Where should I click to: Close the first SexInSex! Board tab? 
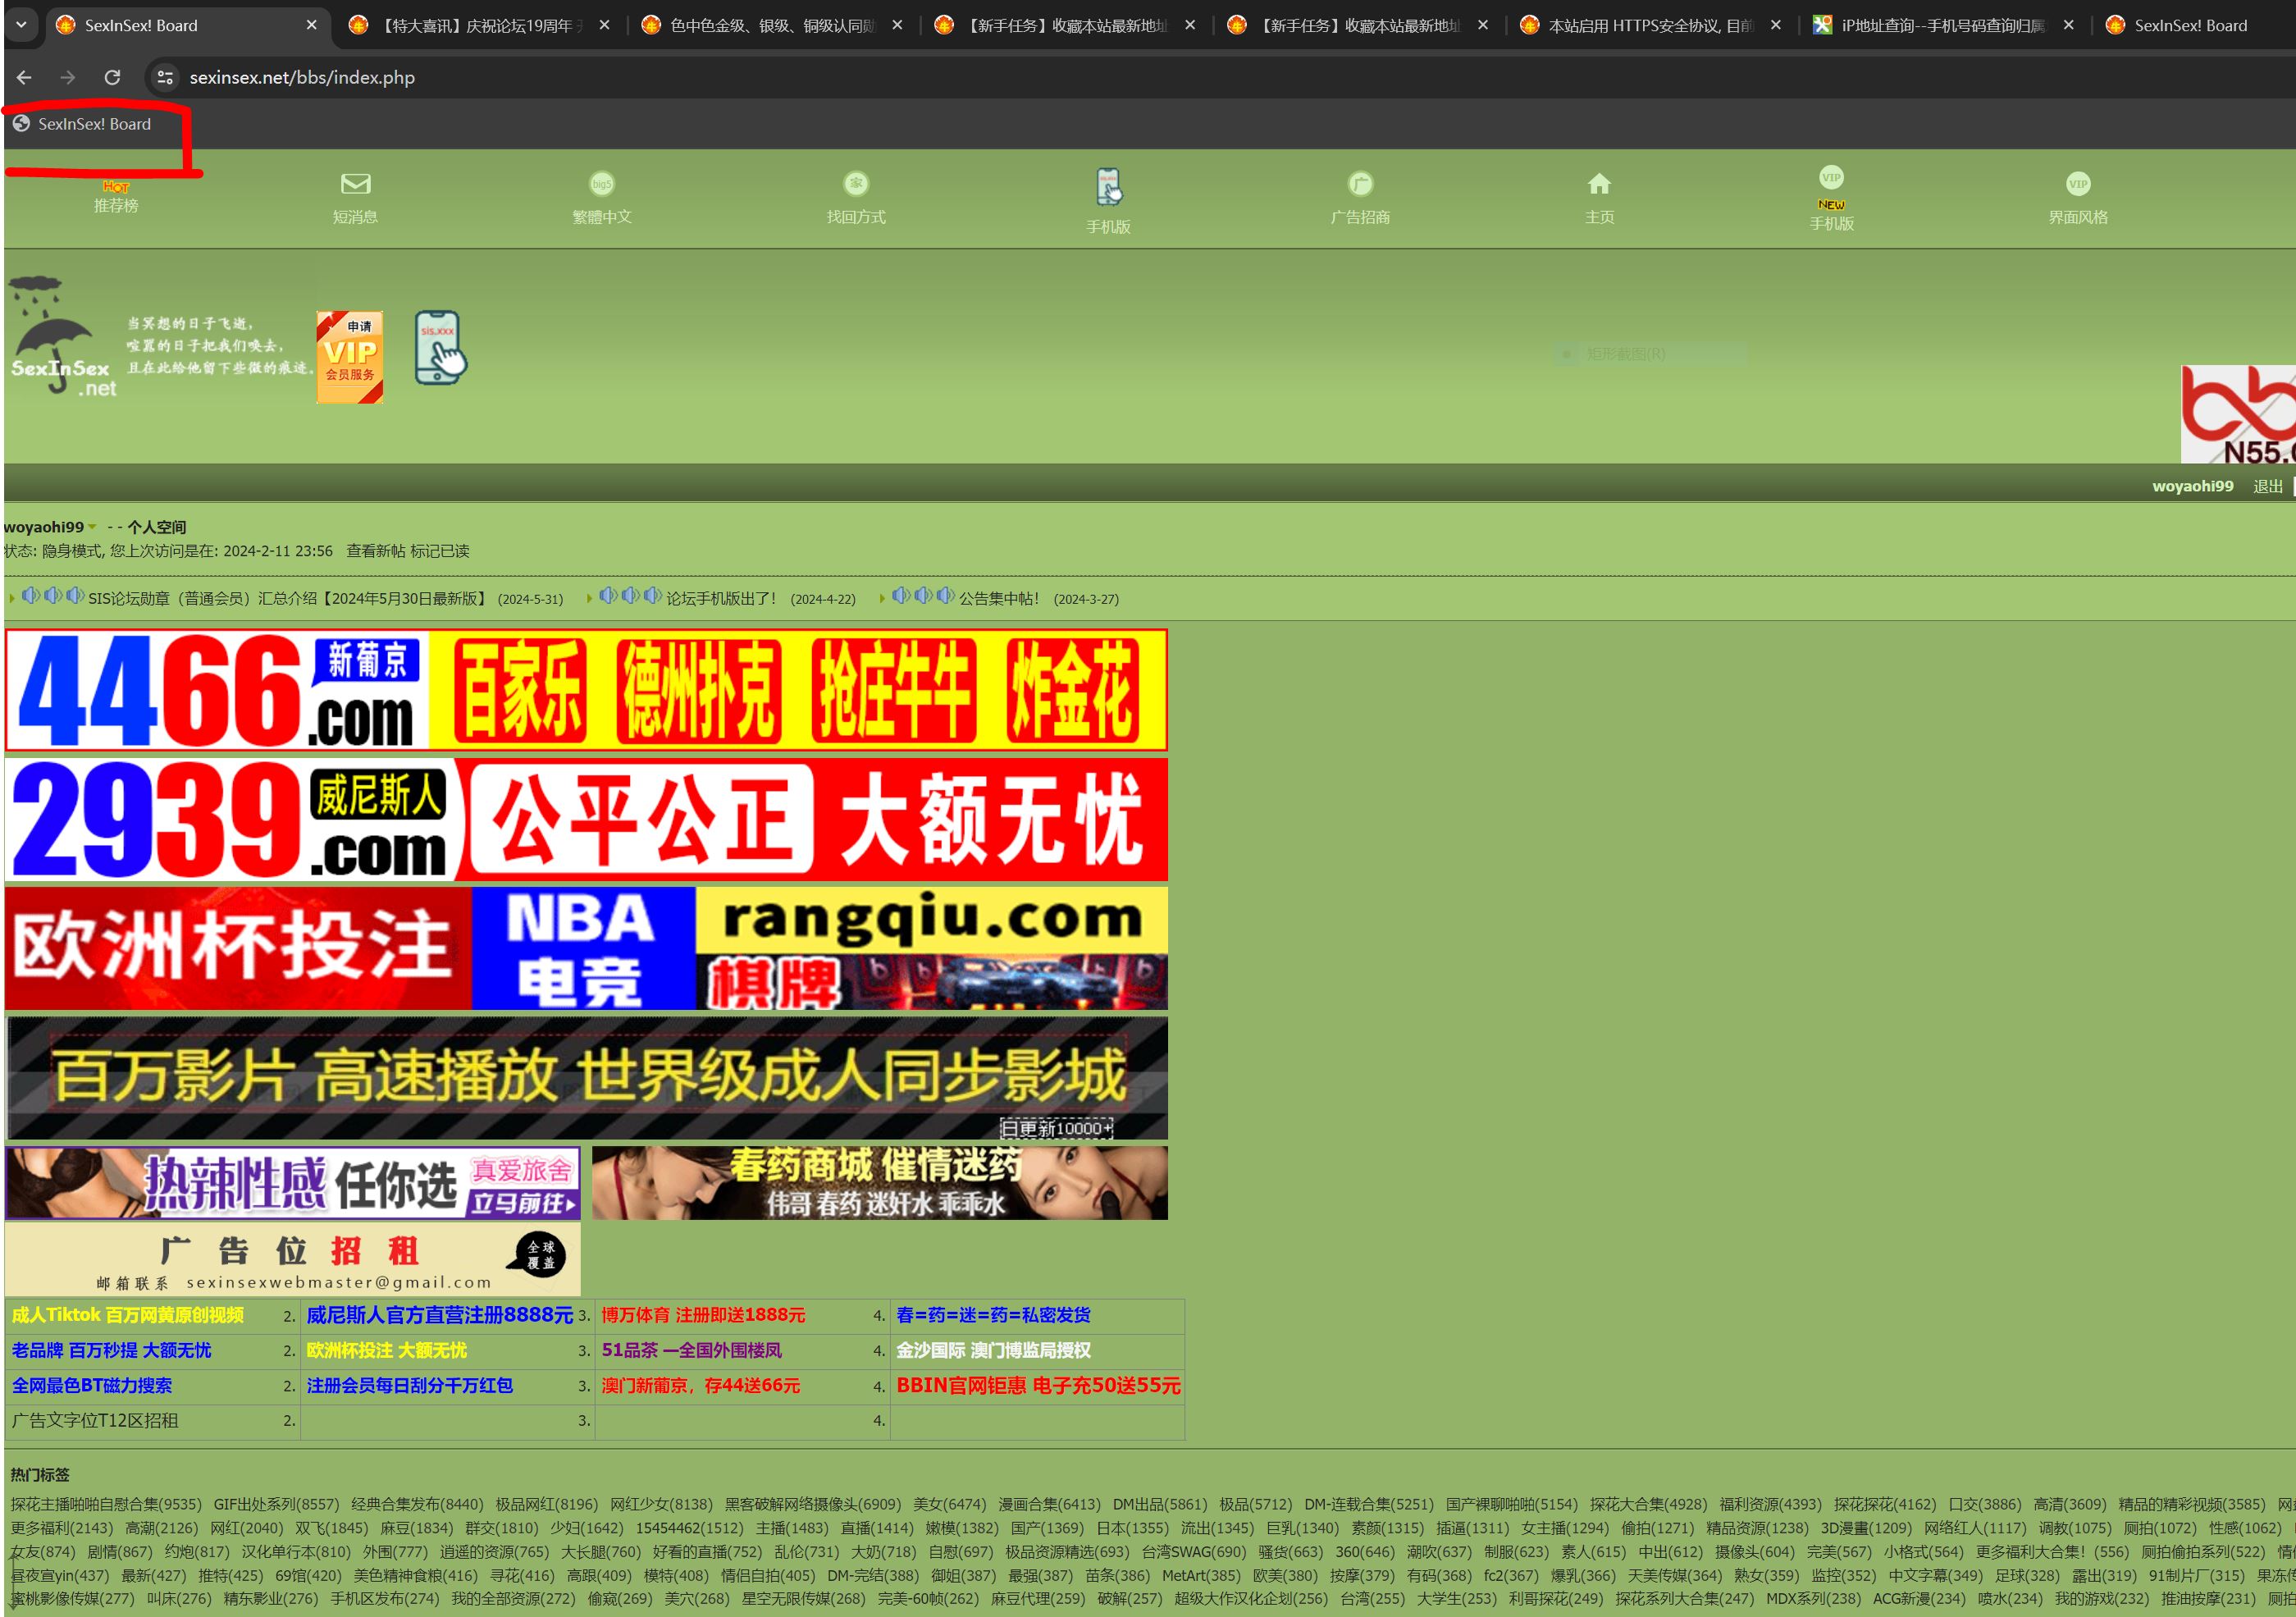click(x=311, y=25)
